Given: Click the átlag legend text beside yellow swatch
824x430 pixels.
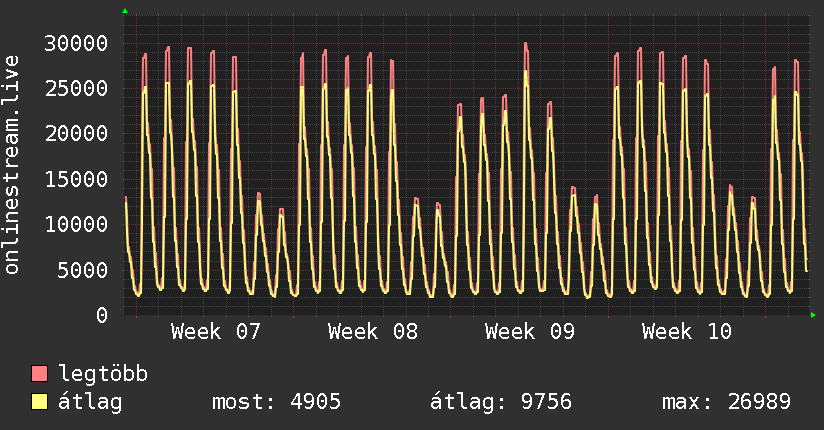Looking at the screenshot, I should click(x=91, y=403).
